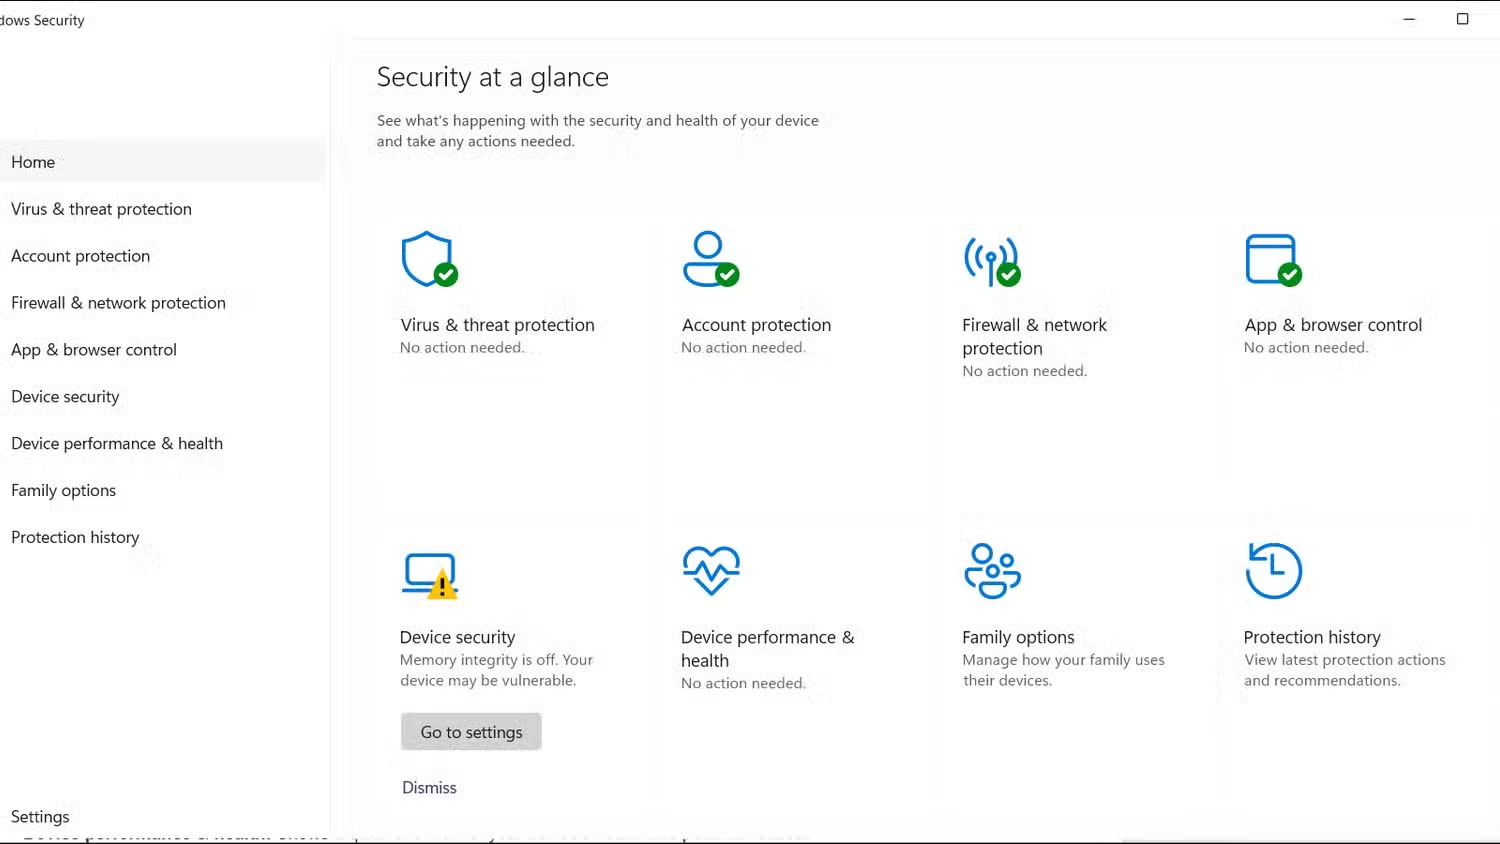Screen dimensions: 1500x844
Task: Dismiss the Device security warning
Action: 429,788
